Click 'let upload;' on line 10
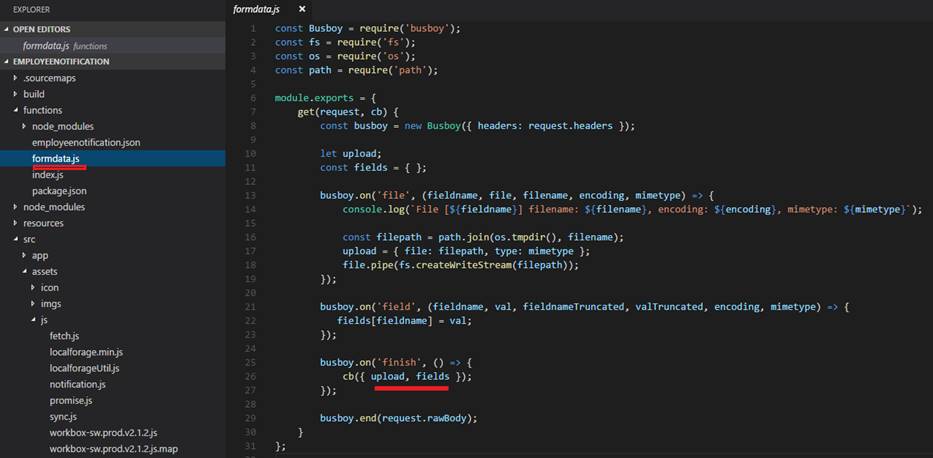The height and width of the screenshot is (458, 933). (350, 153)
